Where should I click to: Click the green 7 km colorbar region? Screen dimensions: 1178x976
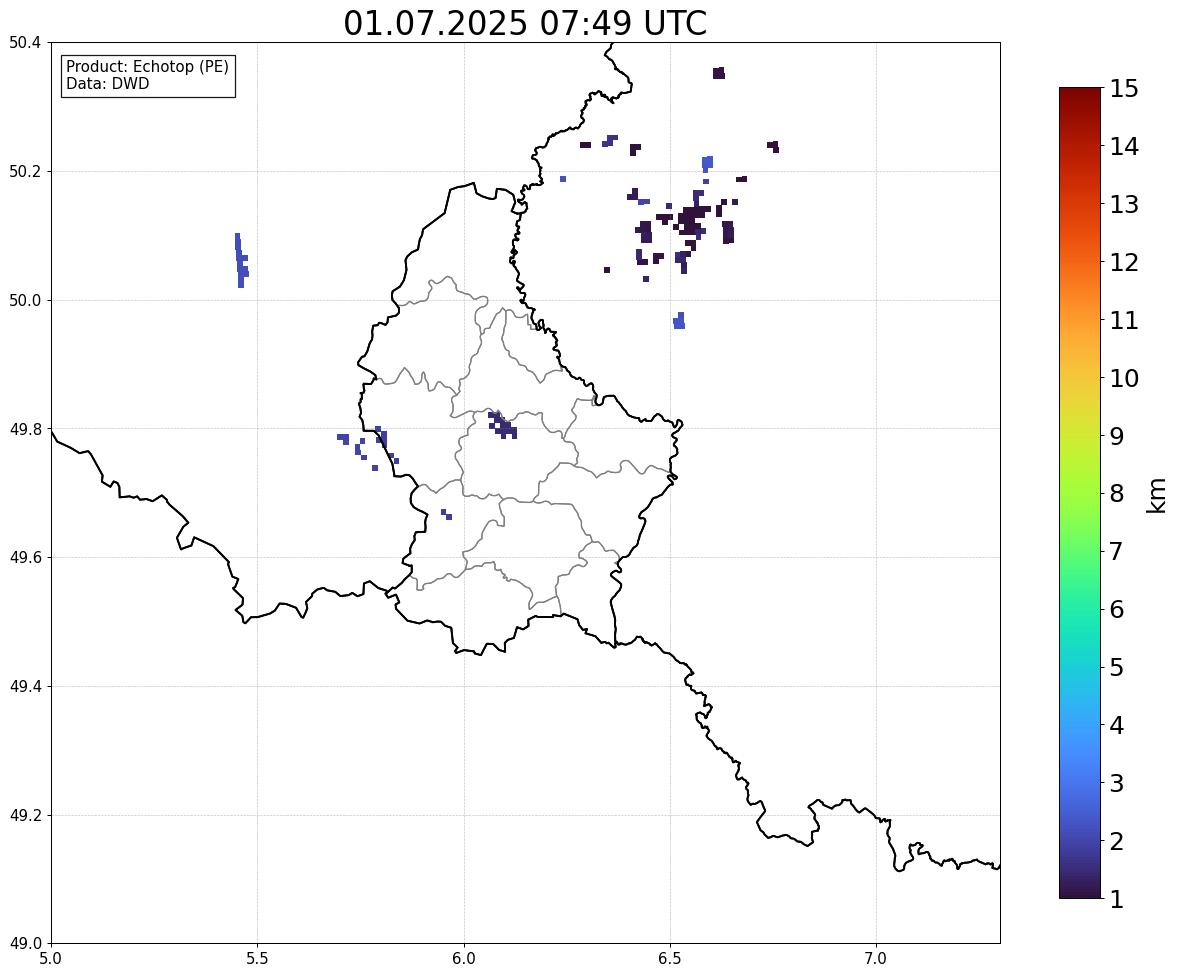point(1080,551)
